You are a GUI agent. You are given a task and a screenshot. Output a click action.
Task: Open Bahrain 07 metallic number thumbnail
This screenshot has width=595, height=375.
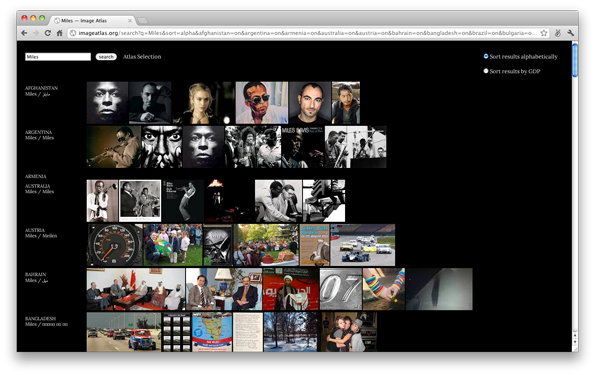(x=341, y=289)
